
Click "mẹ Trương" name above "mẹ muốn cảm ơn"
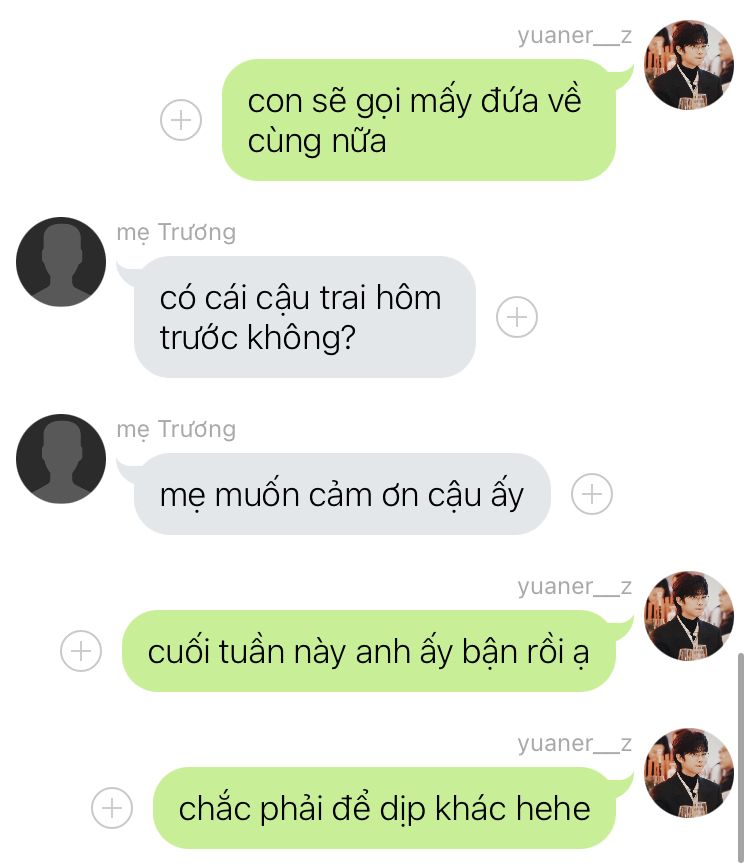tap(176, 429)
